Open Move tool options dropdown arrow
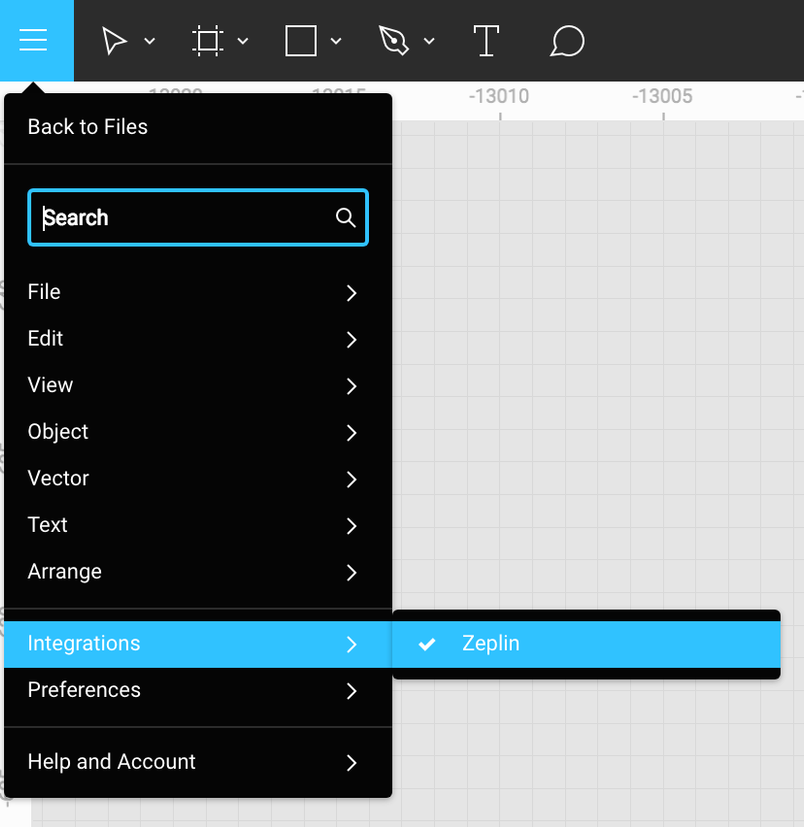The image size is (804, 827). (150, 41)
